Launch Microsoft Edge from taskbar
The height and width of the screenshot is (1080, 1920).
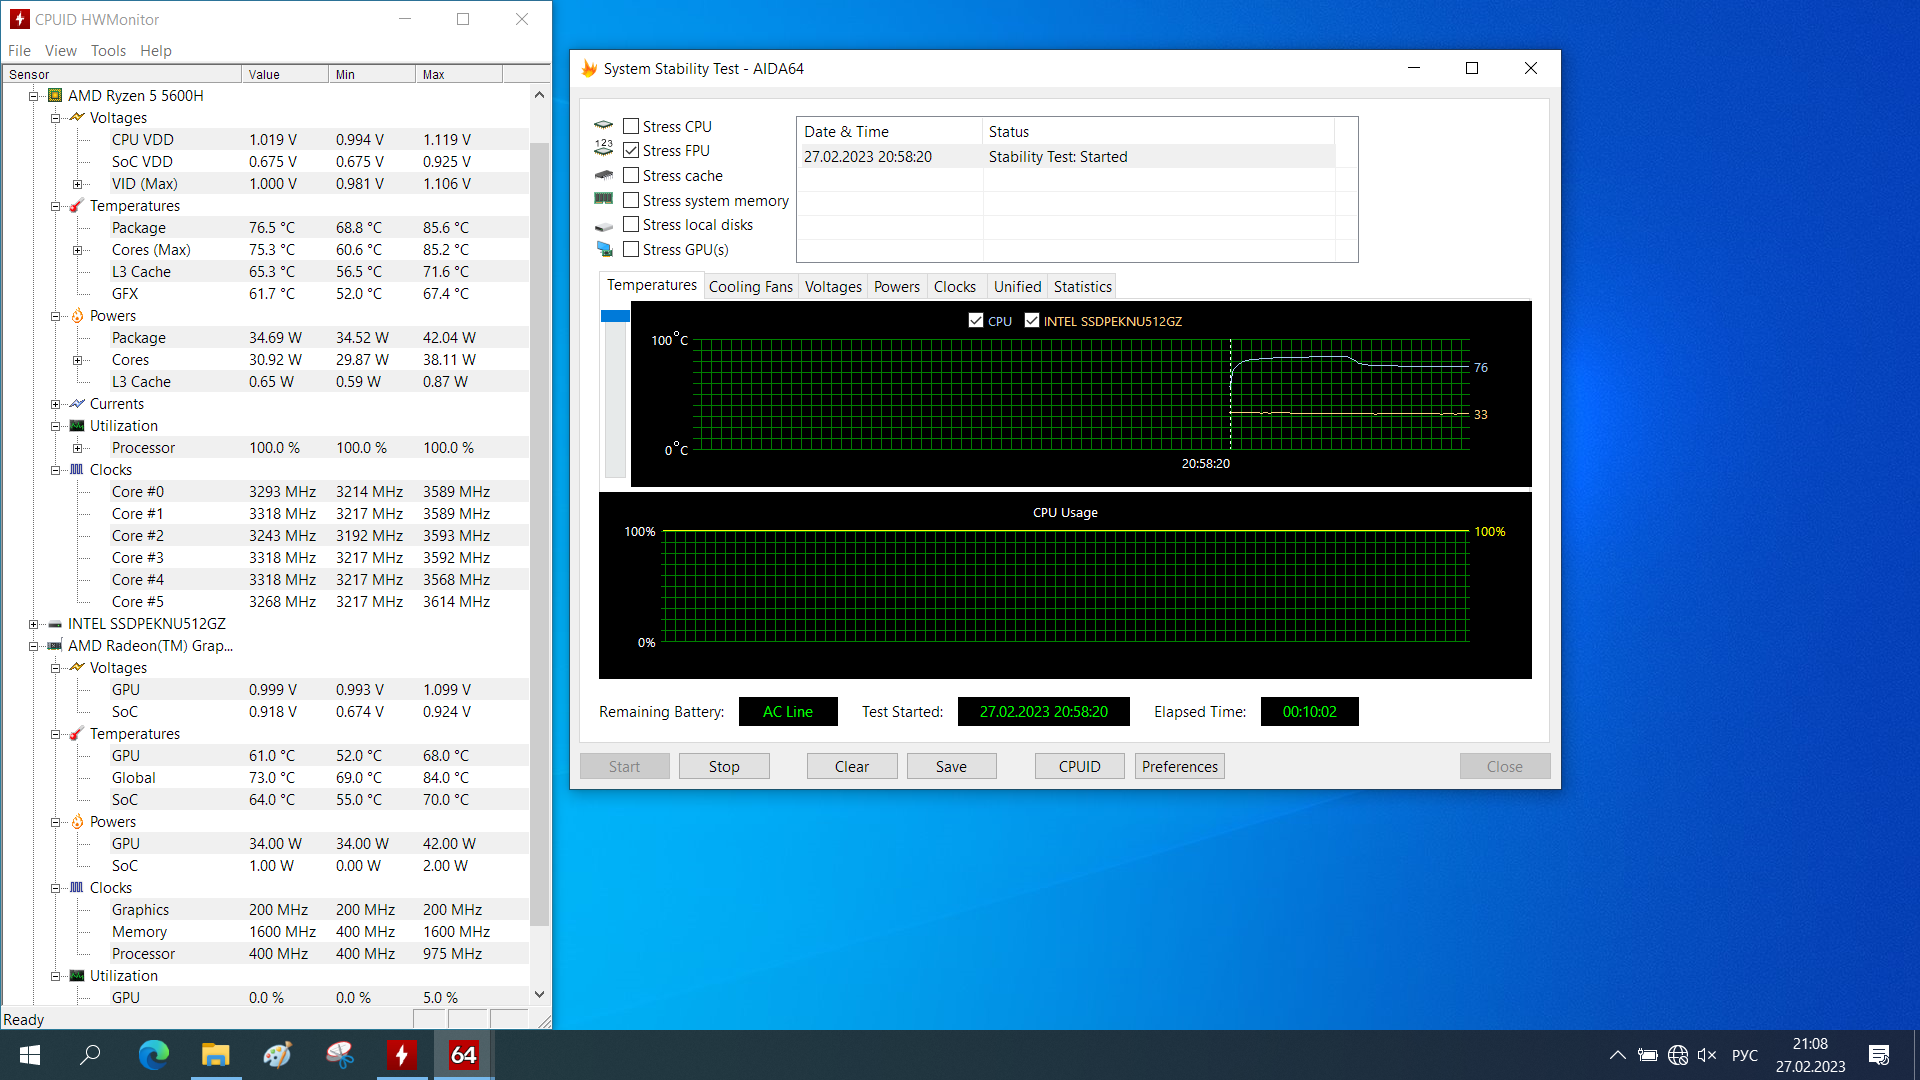pyautogui.click(x=153, y=1054)
